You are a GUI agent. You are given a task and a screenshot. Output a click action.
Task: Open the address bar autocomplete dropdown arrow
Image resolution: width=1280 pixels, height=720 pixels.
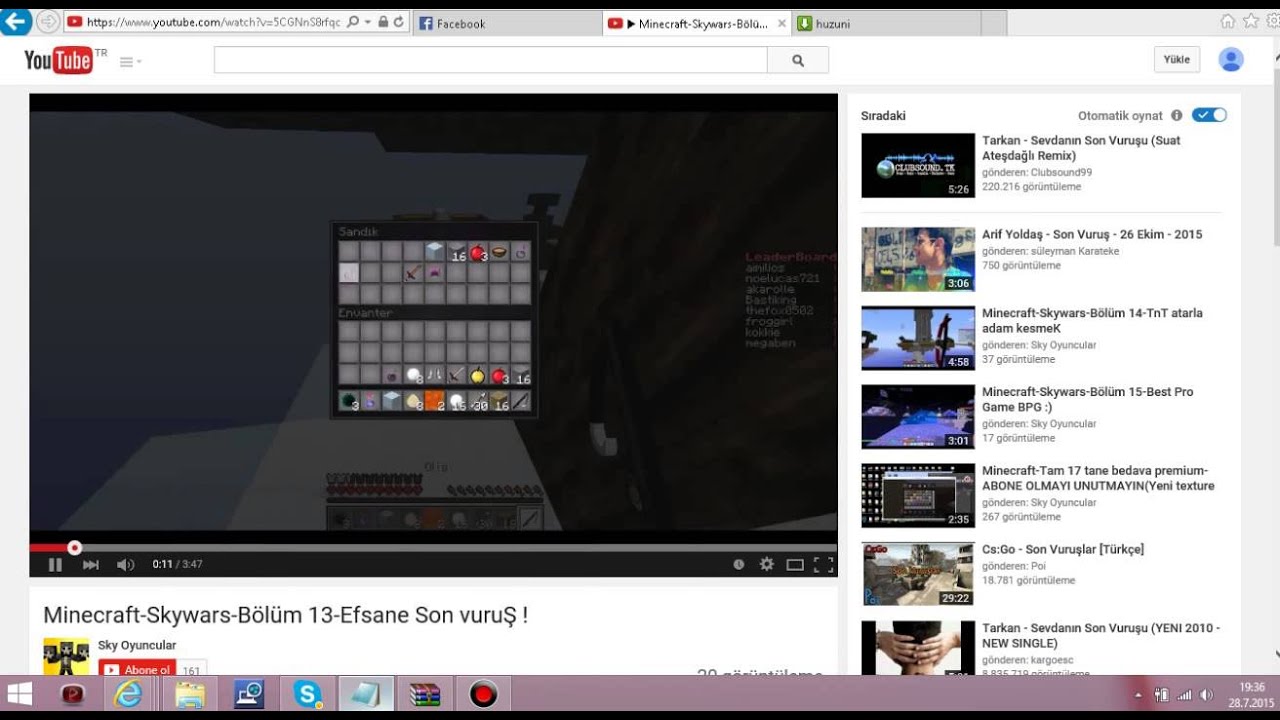(367, 22)
